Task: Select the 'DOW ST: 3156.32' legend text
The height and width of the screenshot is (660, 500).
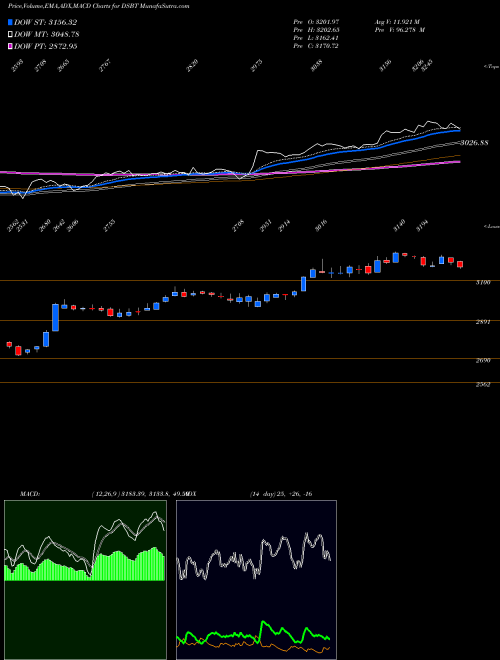Action: point(45,22)
